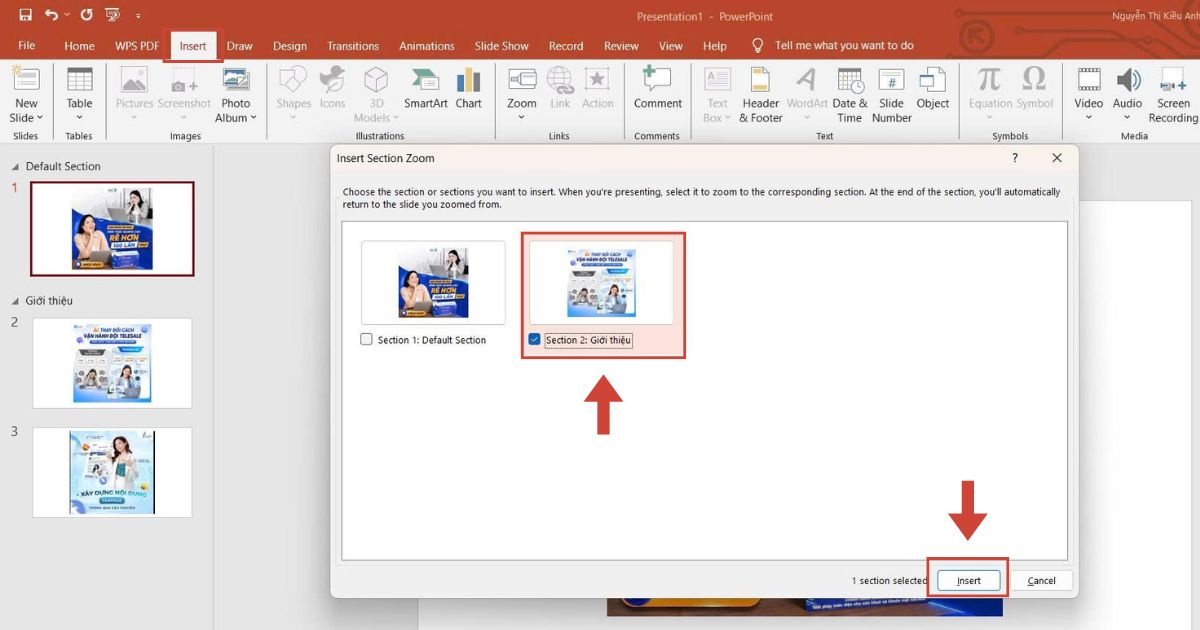The width and height of the screenshot is (1200, 630).
Task: Click the New Slide icon
Action: coord(26,80)
